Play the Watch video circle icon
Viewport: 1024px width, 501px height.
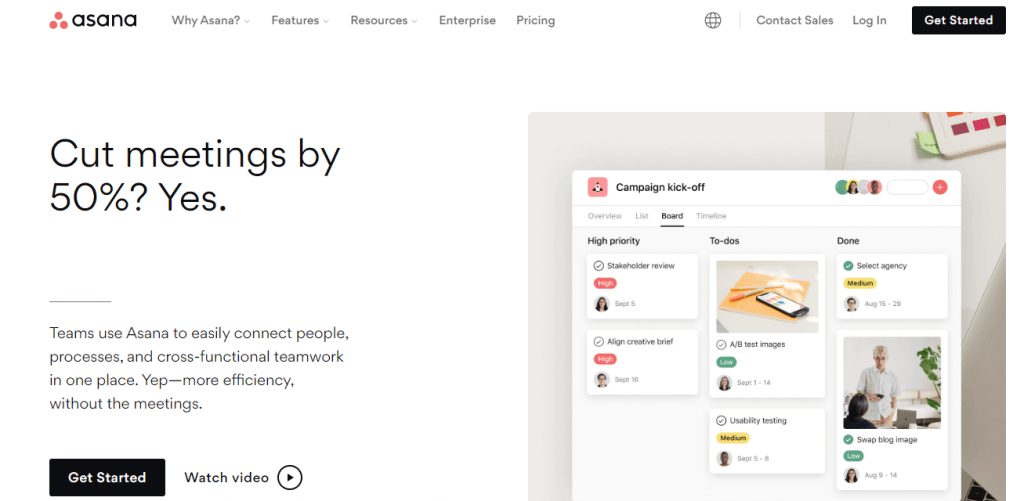(x=290, y=477)
